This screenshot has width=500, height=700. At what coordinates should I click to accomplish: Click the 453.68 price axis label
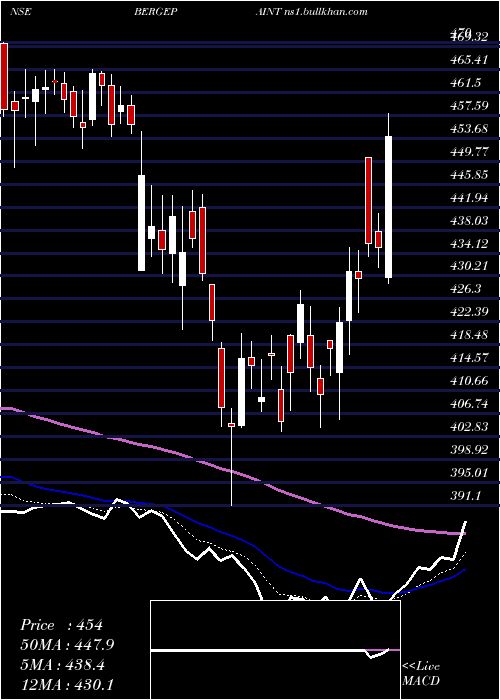point(469,129)
